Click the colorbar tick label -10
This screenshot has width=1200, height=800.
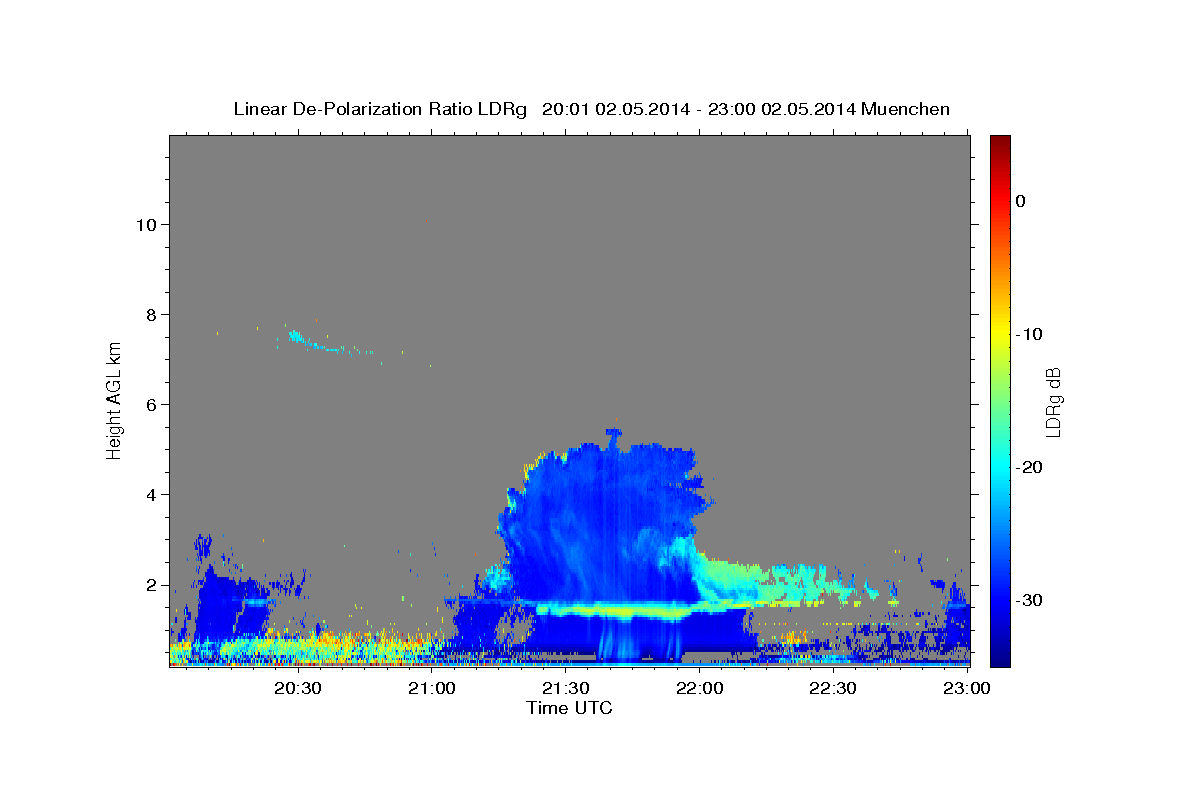point(1030,334)
